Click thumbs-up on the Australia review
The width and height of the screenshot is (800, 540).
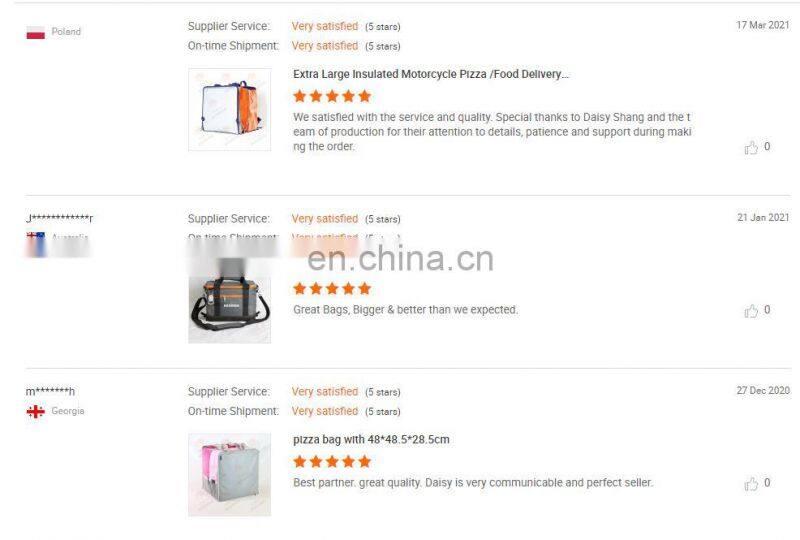point(751,310)
